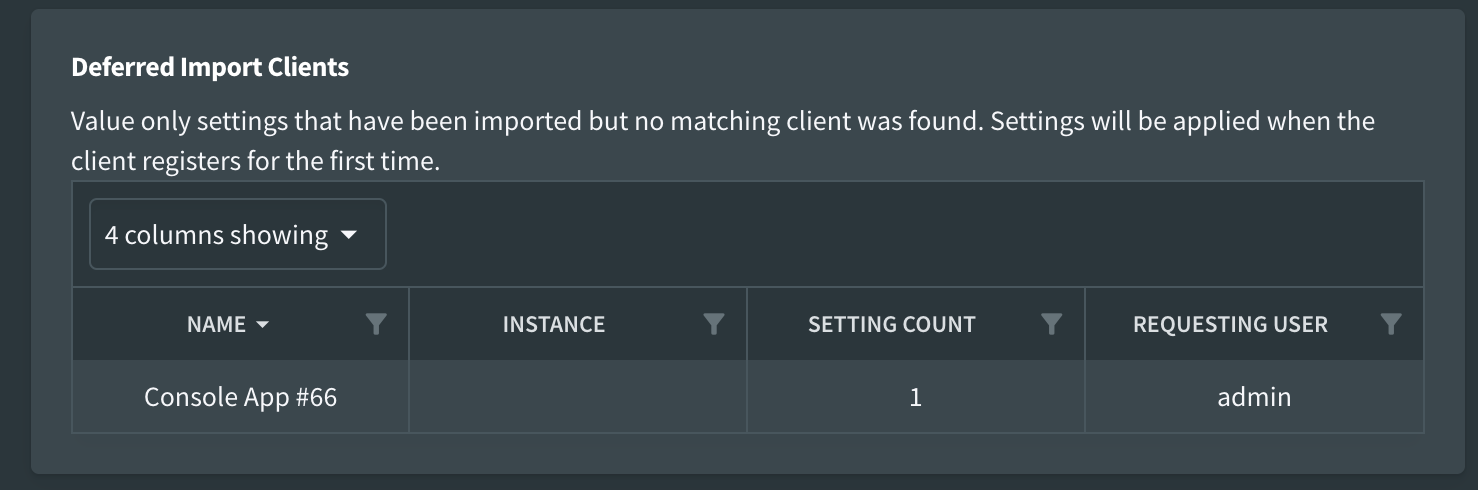Sort table by NAME column header
This screenshot has height=490, width=1478.
click(216, 324)
